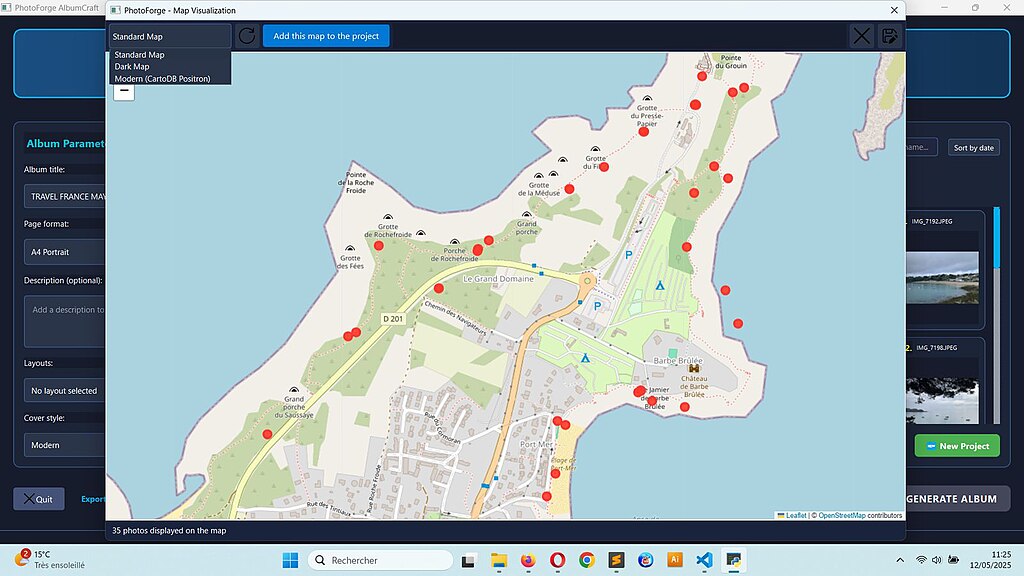Open Visual Studio Code from the taskbar
The image size is (1024, 576).
[704, 560]
